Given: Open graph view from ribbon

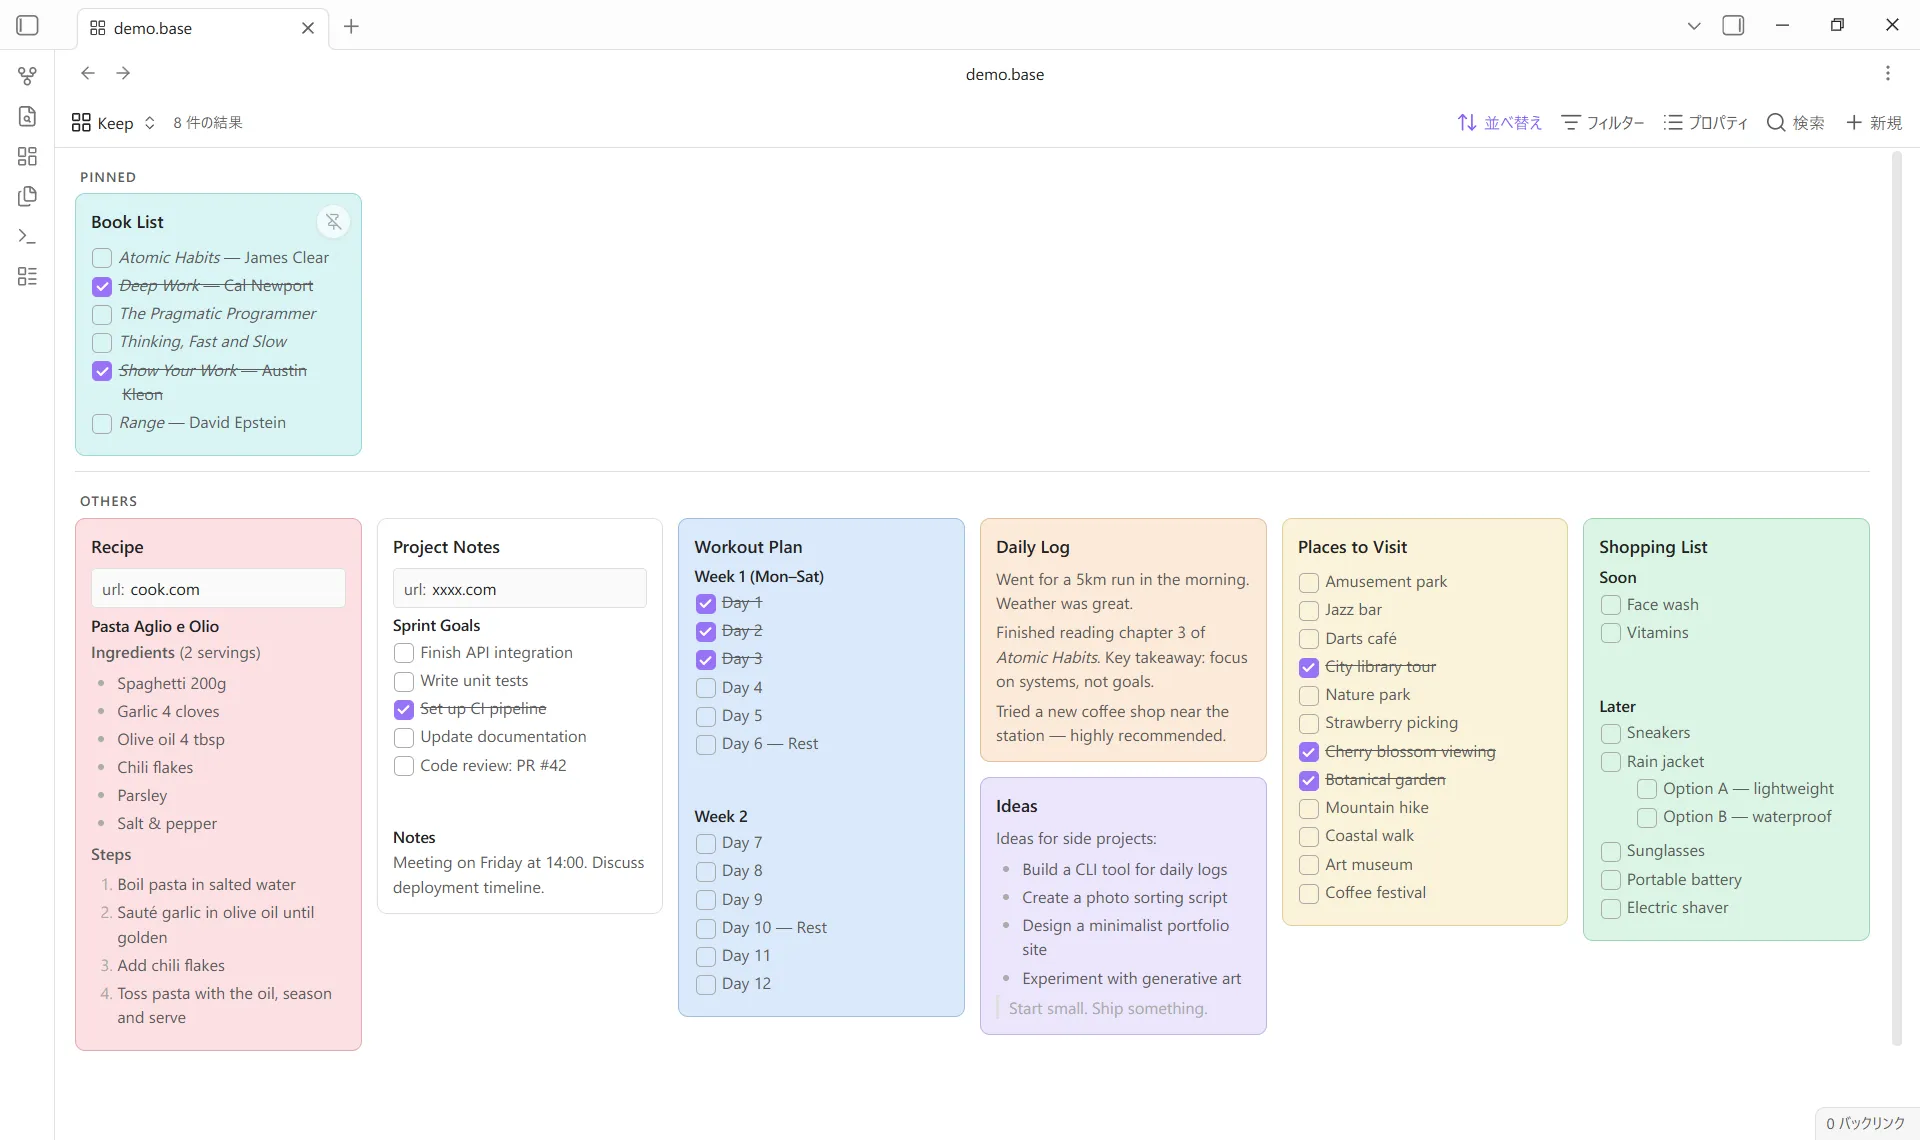Looking at the screenshot, I should coord(27,76).
